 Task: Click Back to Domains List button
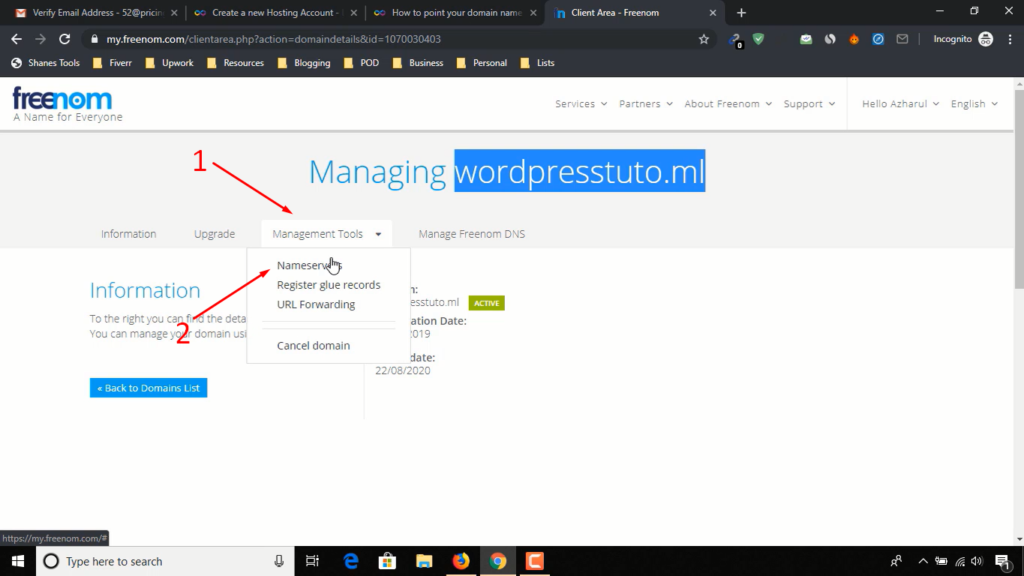click(148, 388)
